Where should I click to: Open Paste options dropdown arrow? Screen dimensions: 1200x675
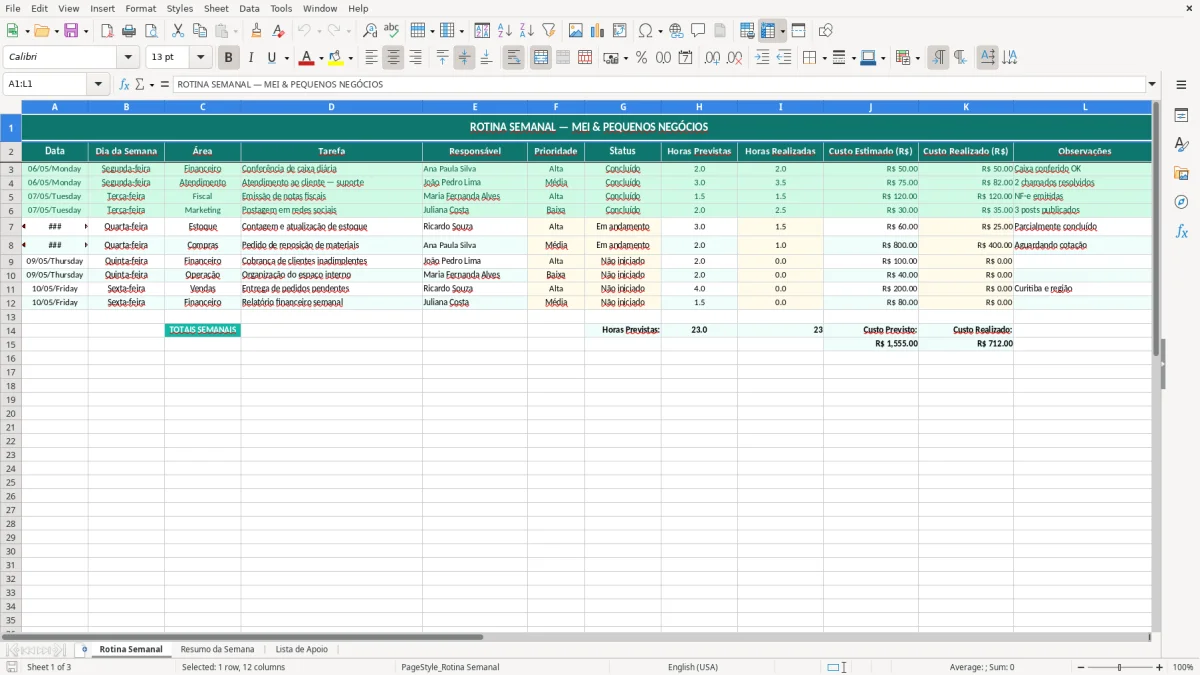tap(235, 31)
